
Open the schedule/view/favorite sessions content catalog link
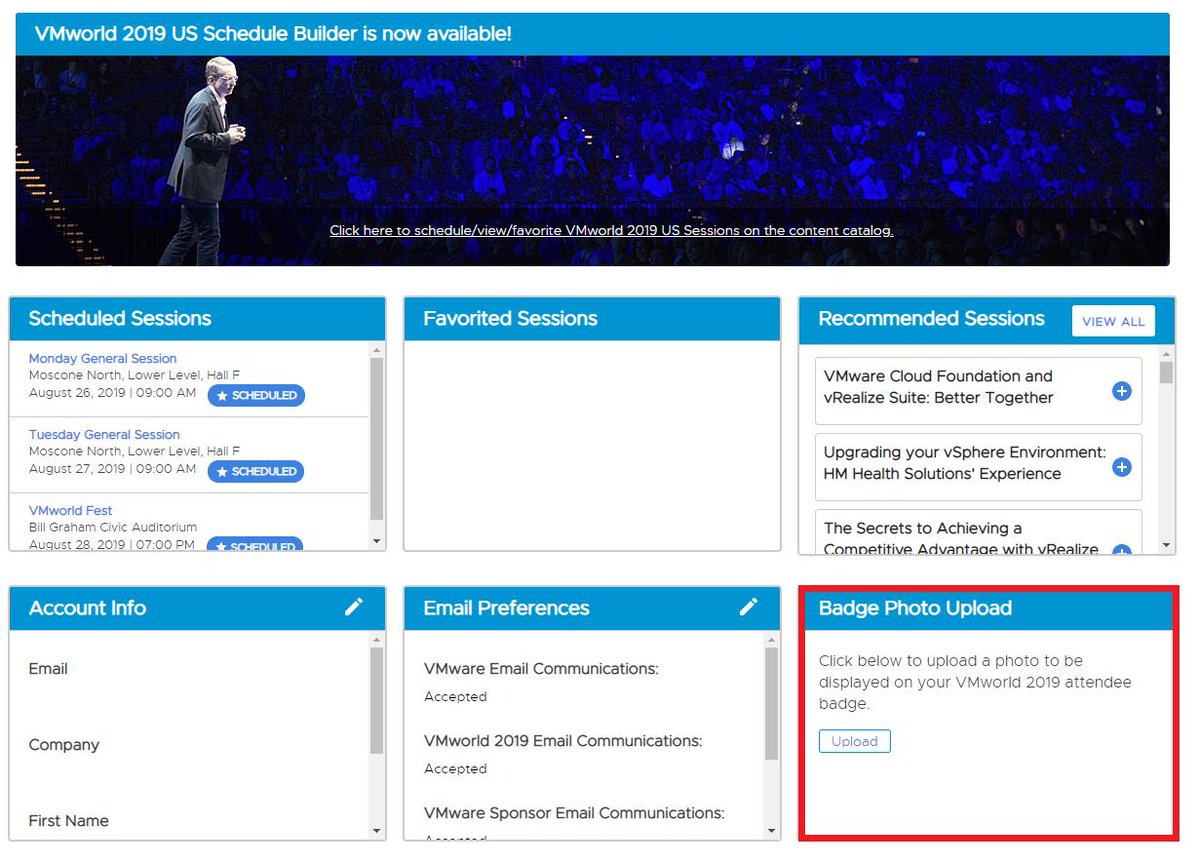(611, 230)
